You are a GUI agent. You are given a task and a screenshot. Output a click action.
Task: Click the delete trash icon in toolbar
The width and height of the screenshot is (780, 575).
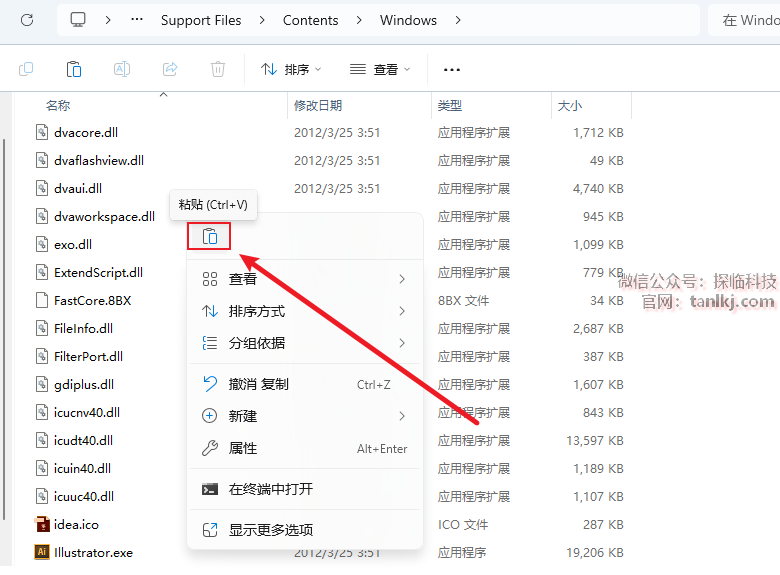click(x=218, y=69)
